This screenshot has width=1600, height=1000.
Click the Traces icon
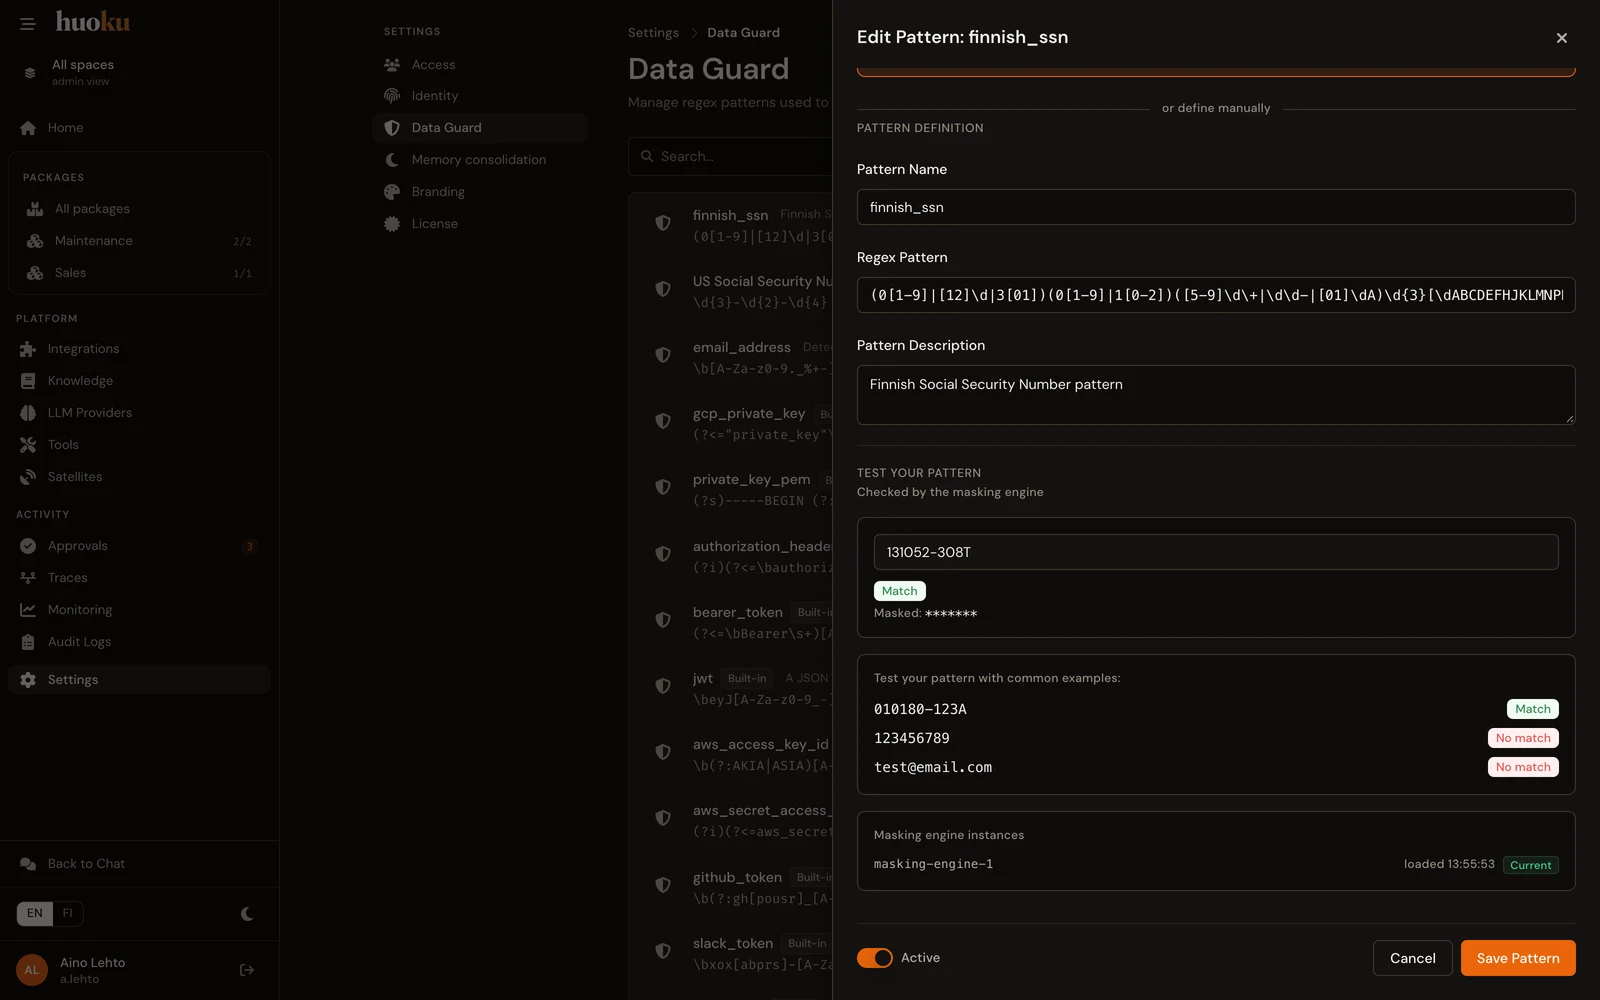[x=28, y=578]
